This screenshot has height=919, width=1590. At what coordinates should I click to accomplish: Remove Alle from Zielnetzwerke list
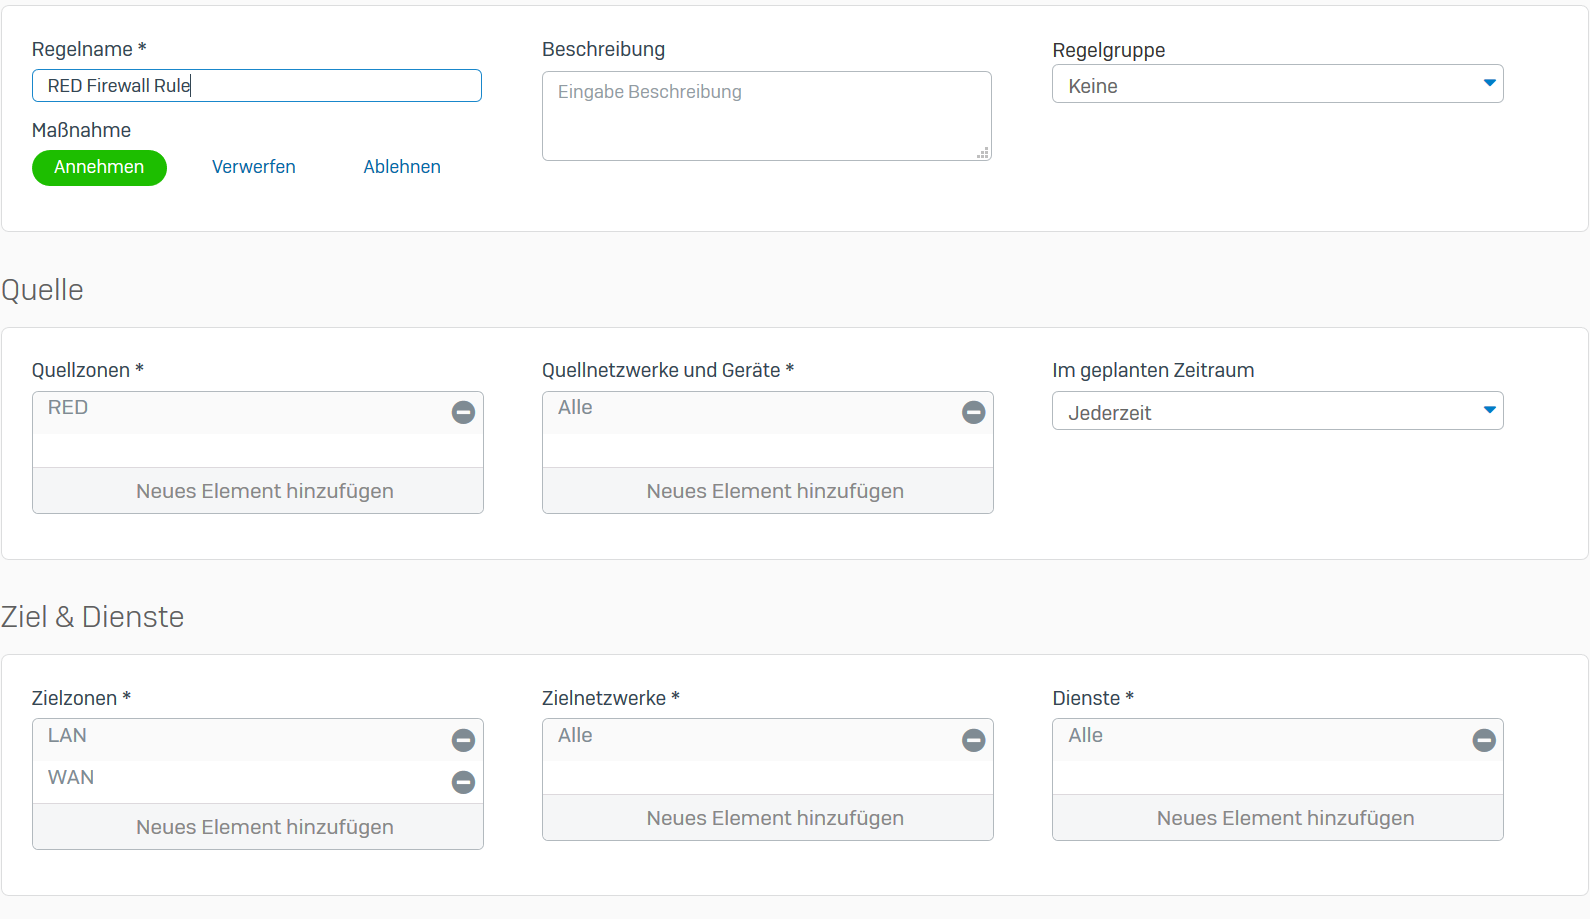973,740
